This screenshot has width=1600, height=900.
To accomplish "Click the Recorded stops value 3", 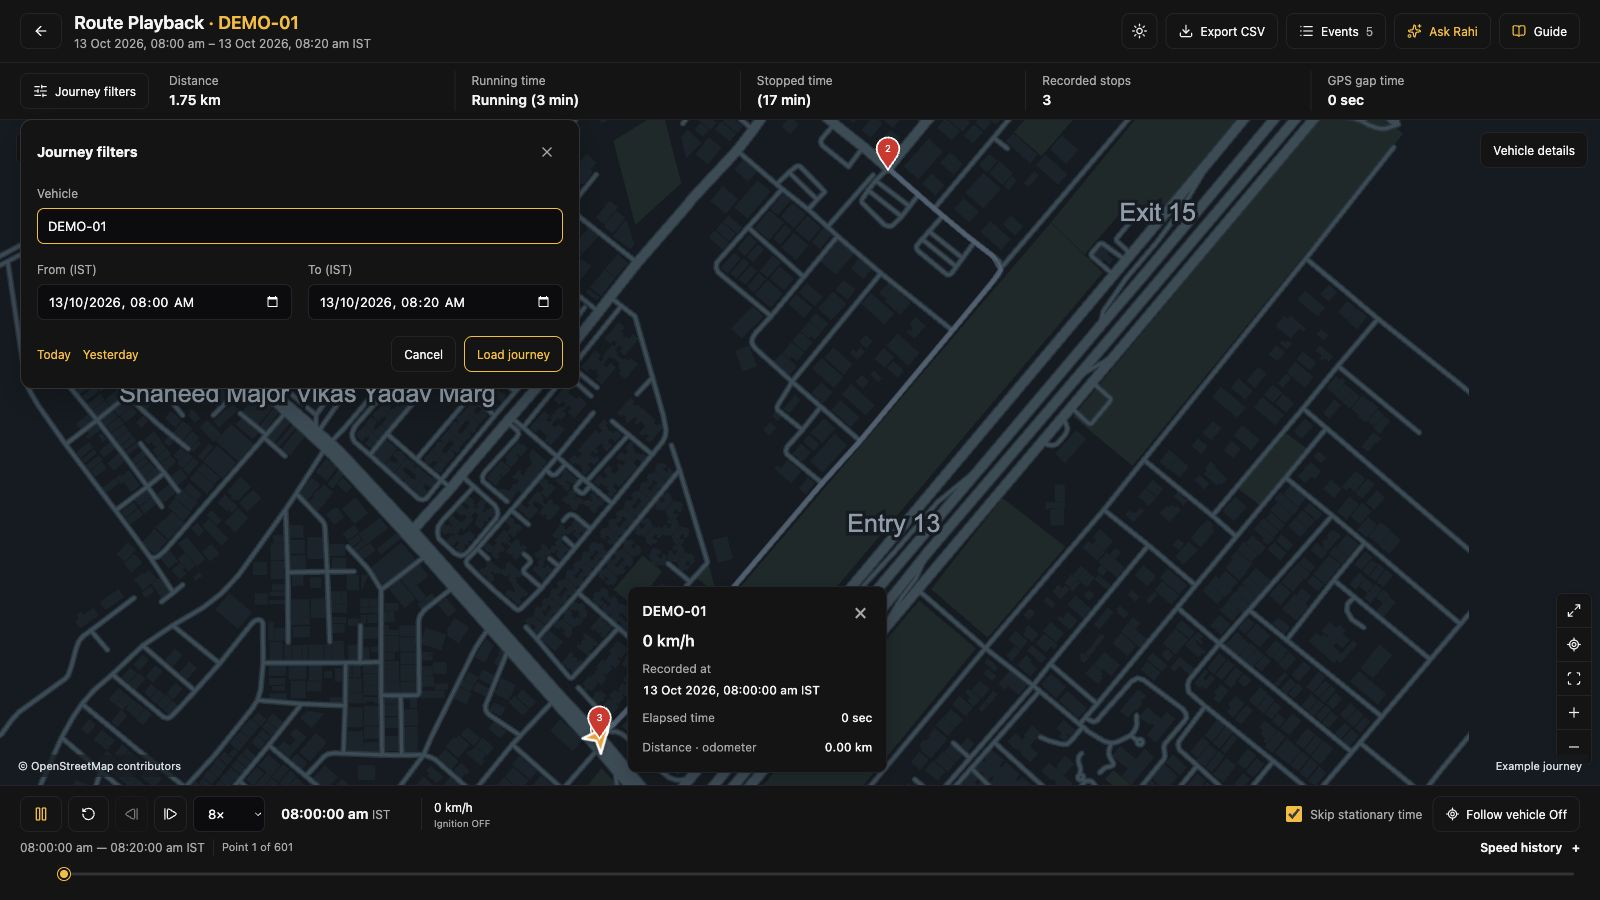I will point(1046,100).
